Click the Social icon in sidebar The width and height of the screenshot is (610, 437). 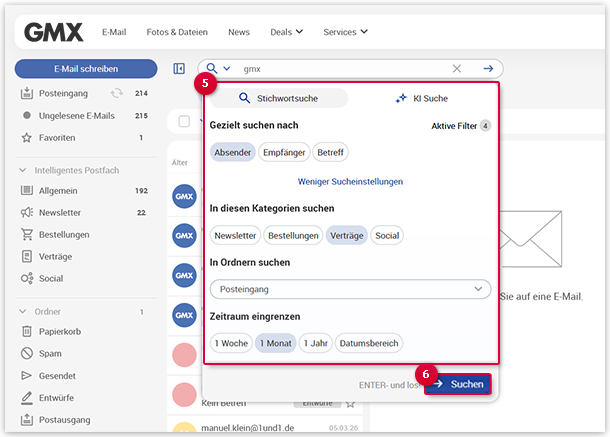click(x=26, y=279)
